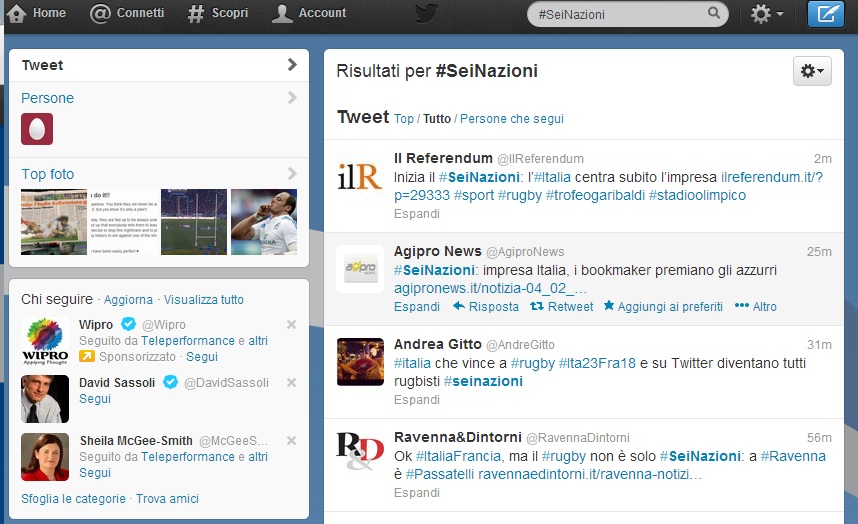Screen dimensions: 858x524
Task: Open the Connetti tab
Action: click(x=127, y=13)
